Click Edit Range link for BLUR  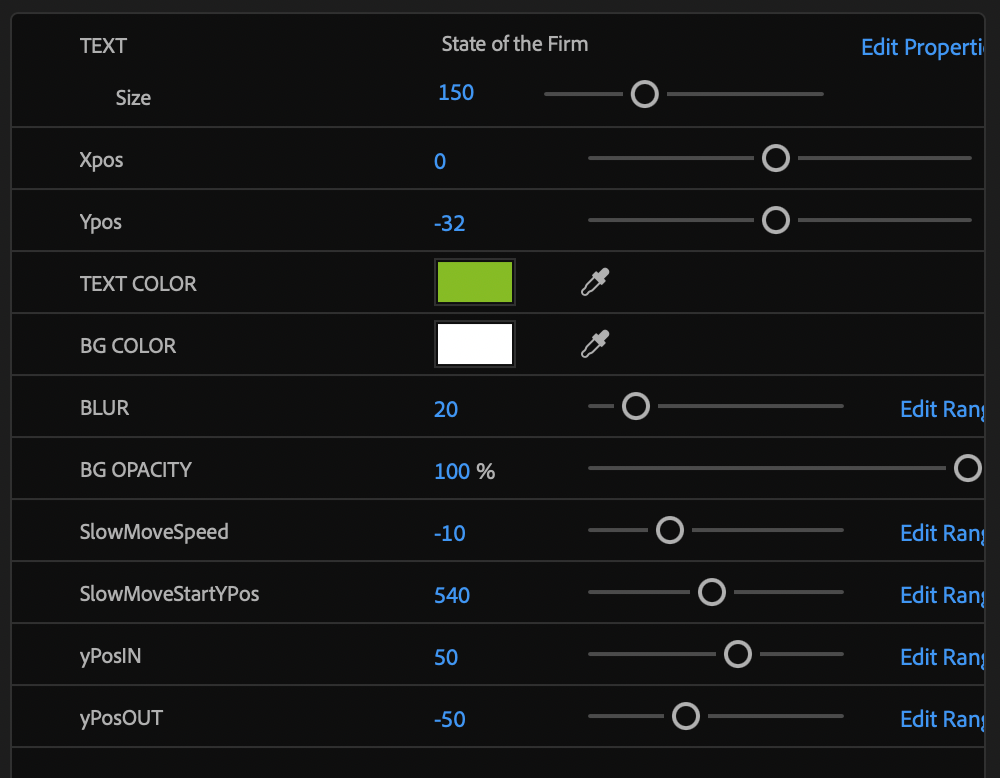[942, 409]
